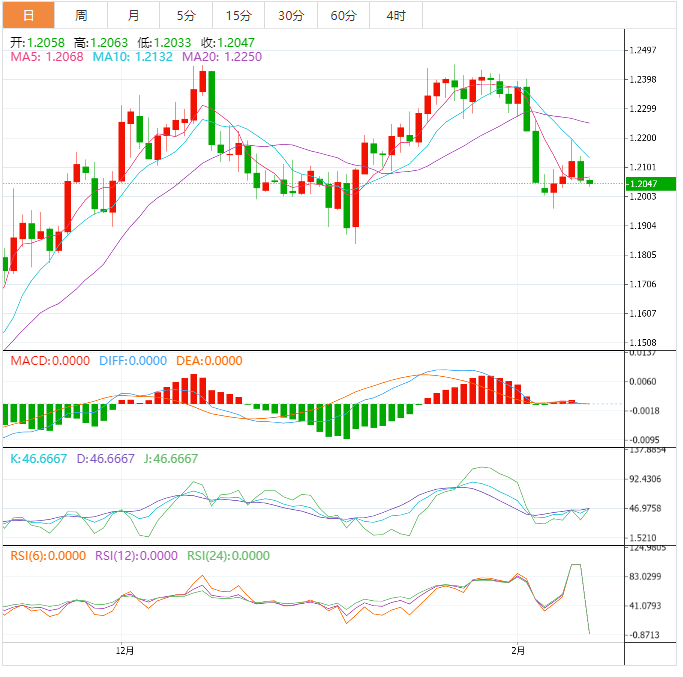683x677 pixels.
Task: Select the 15分 timeframe tab
Action: click(x=239, y=15)
